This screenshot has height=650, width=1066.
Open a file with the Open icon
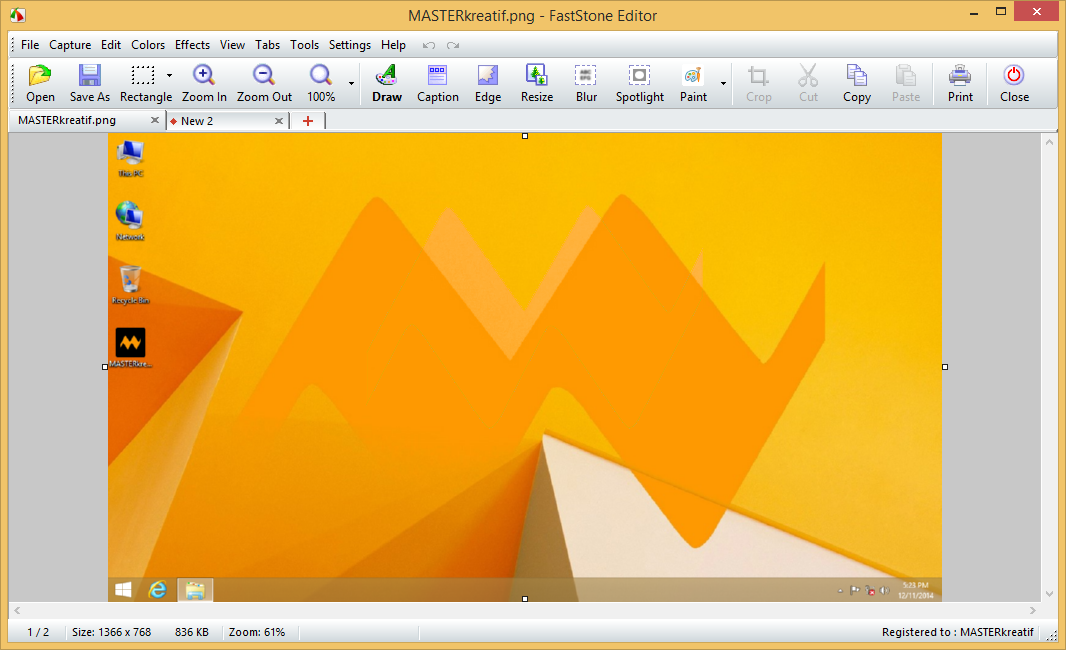(40, 84)
